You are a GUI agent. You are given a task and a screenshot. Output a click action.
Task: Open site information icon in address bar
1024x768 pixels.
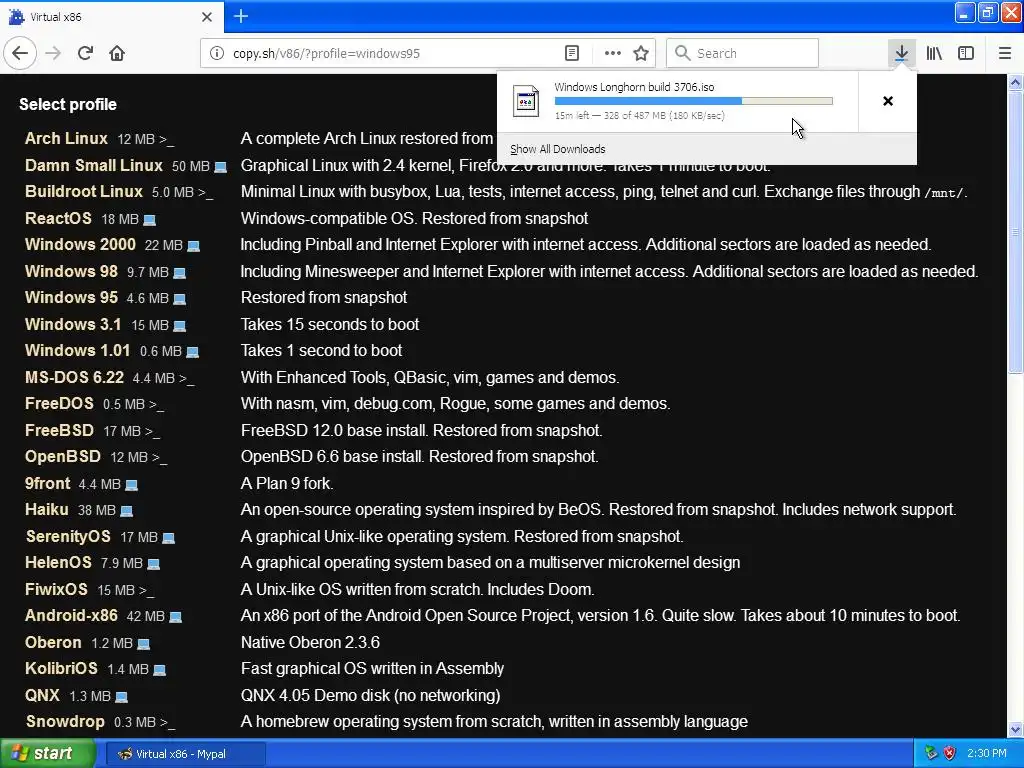(217, 54)
